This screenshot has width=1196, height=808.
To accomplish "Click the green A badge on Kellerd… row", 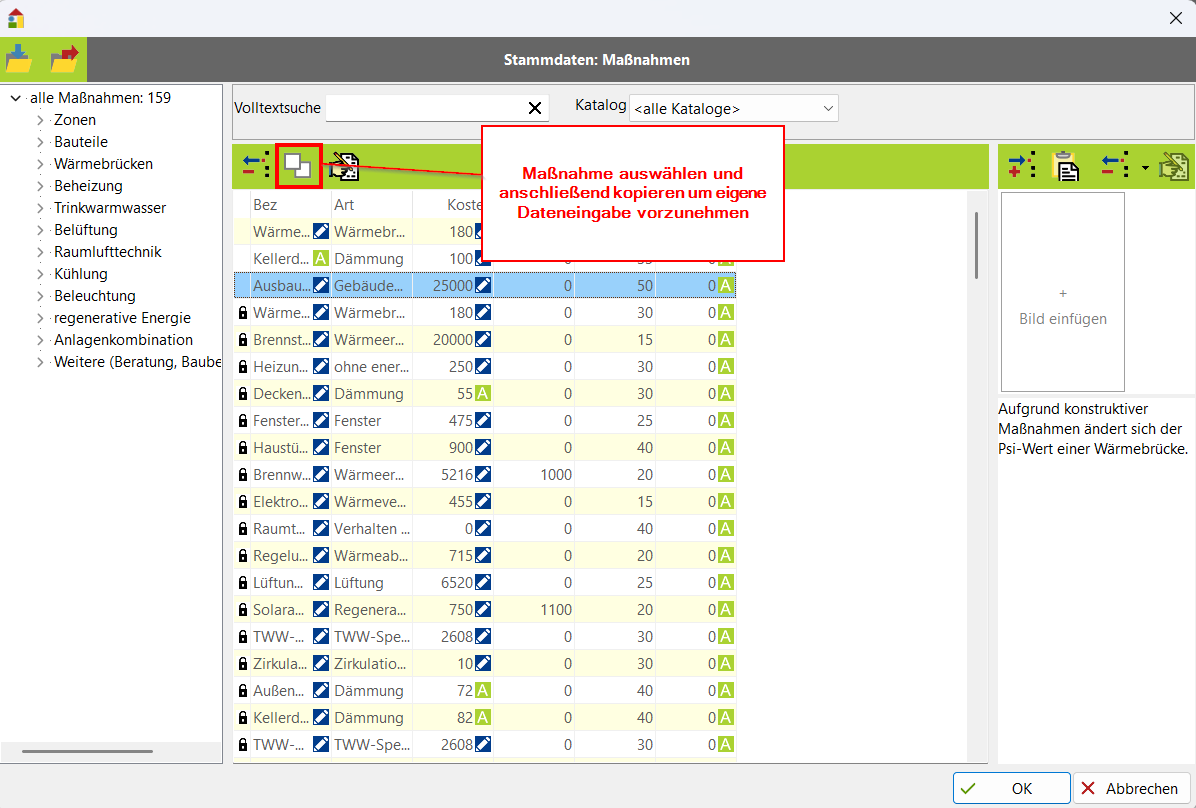I will (321, 259).
